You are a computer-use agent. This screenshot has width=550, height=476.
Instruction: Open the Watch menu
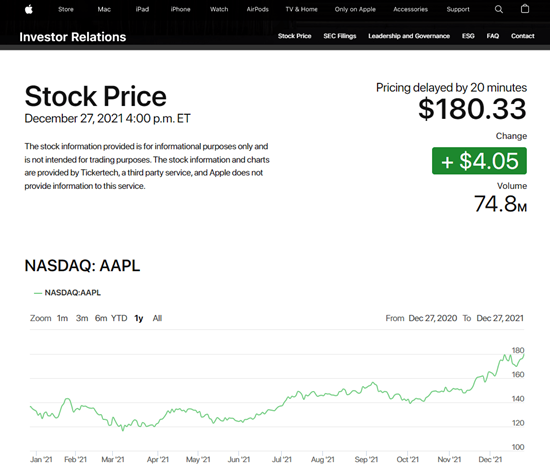click(x=219, y=9)
